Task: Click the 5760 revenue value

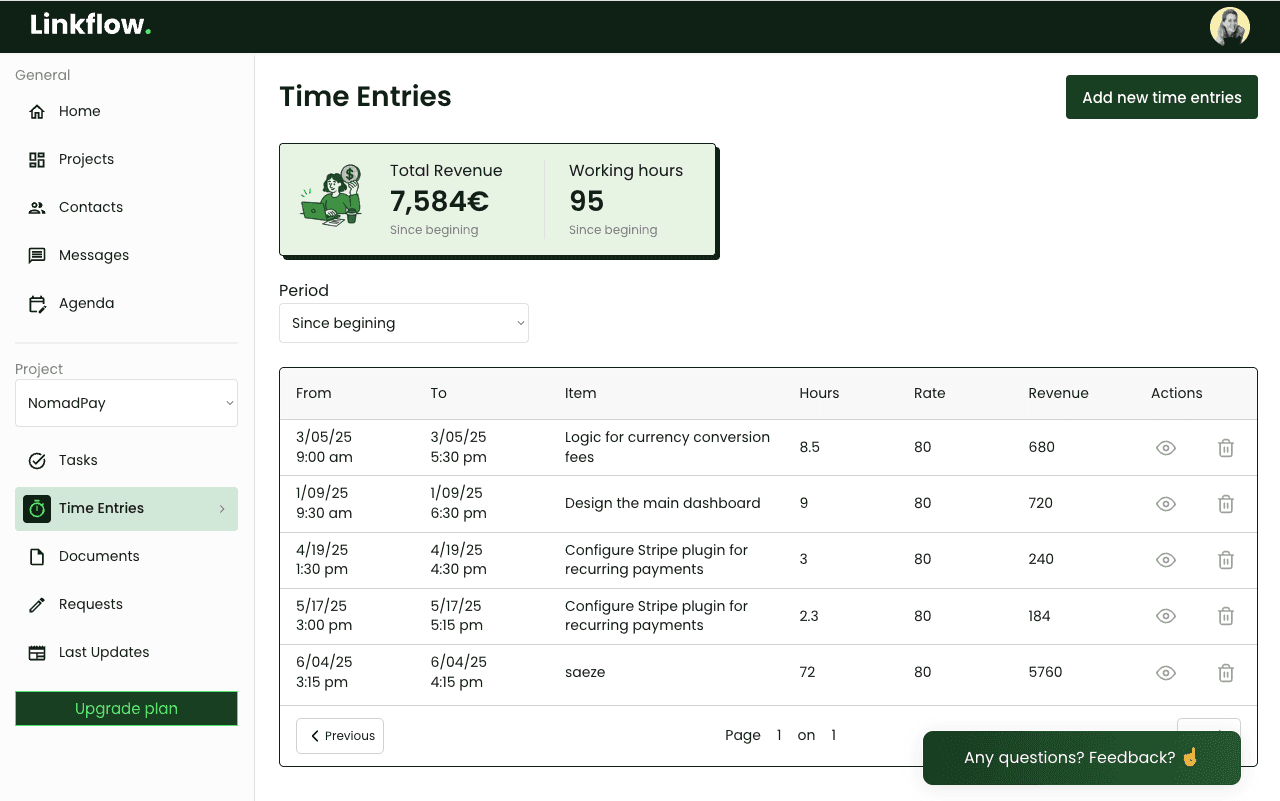Action: point(1045,672)
